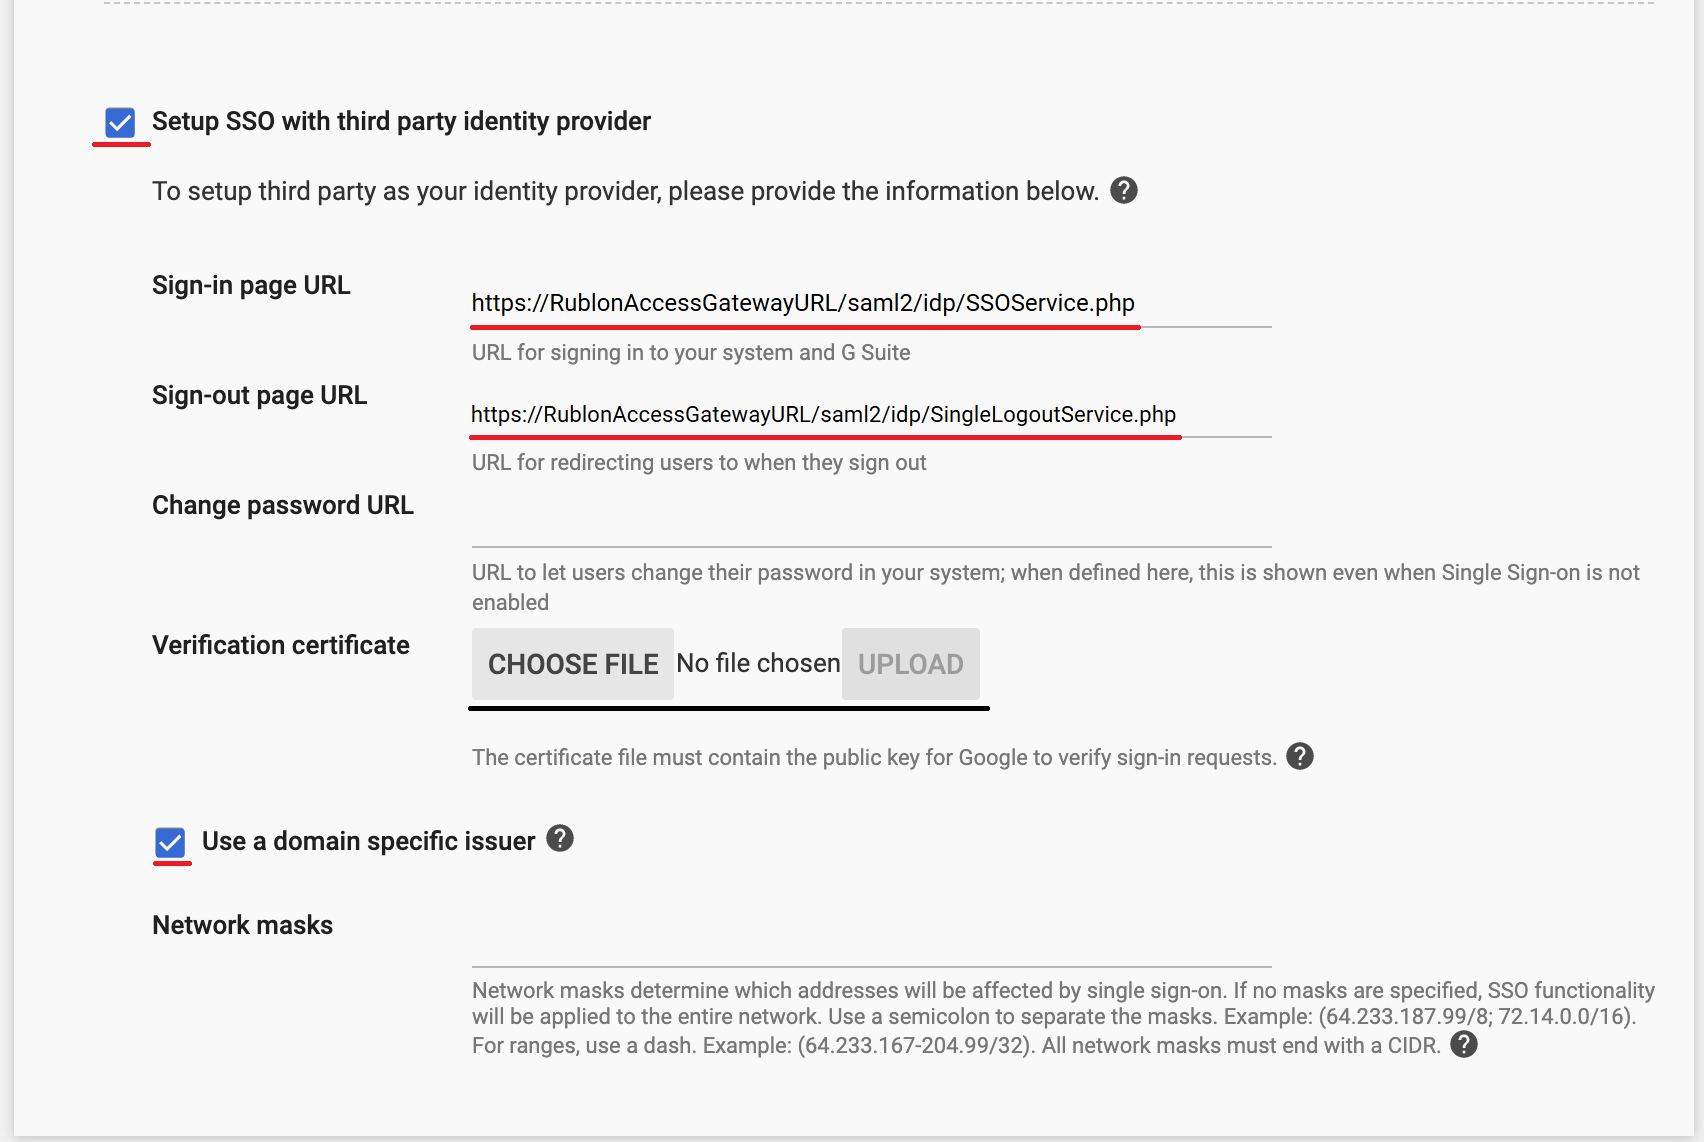Click the "Setup SSO with third party identity provider" label

pyautogui.click(x=401, y=121)
